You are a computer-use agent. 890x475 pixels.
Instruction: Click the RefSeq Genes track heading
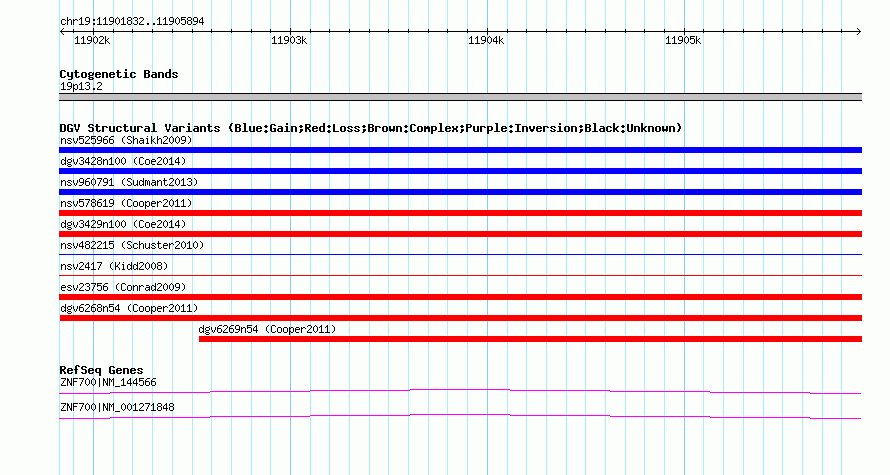[x=101, y=371]
